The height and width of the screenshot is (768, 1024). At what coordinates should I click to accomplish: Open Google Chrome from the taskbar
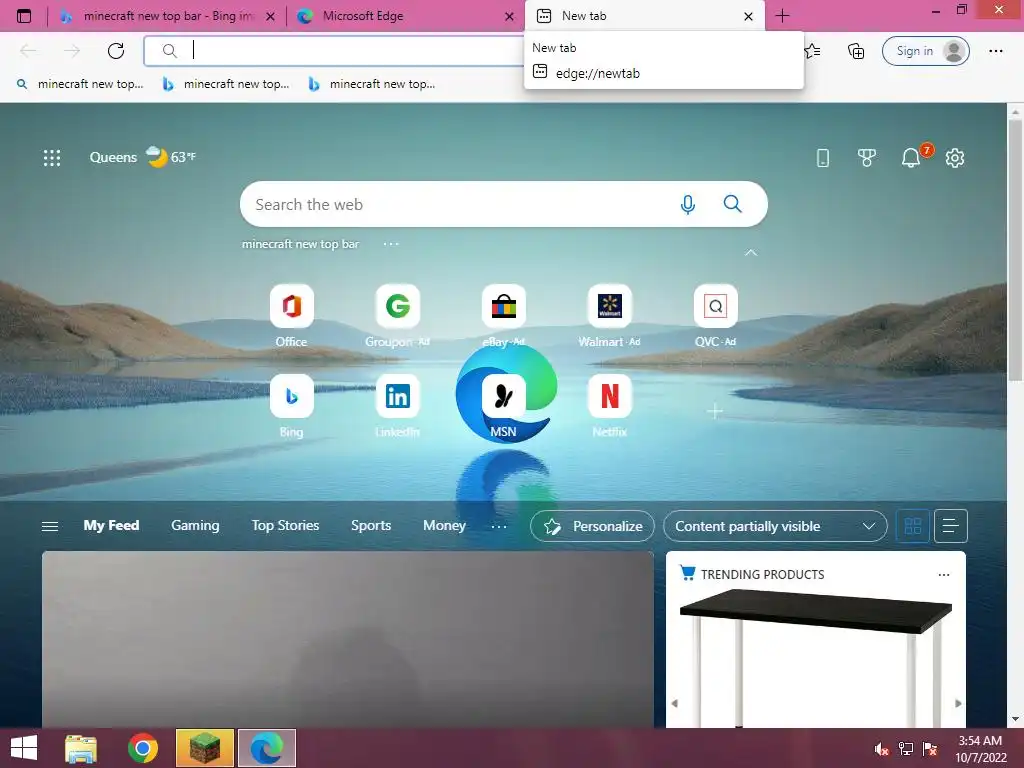point(143,748)
